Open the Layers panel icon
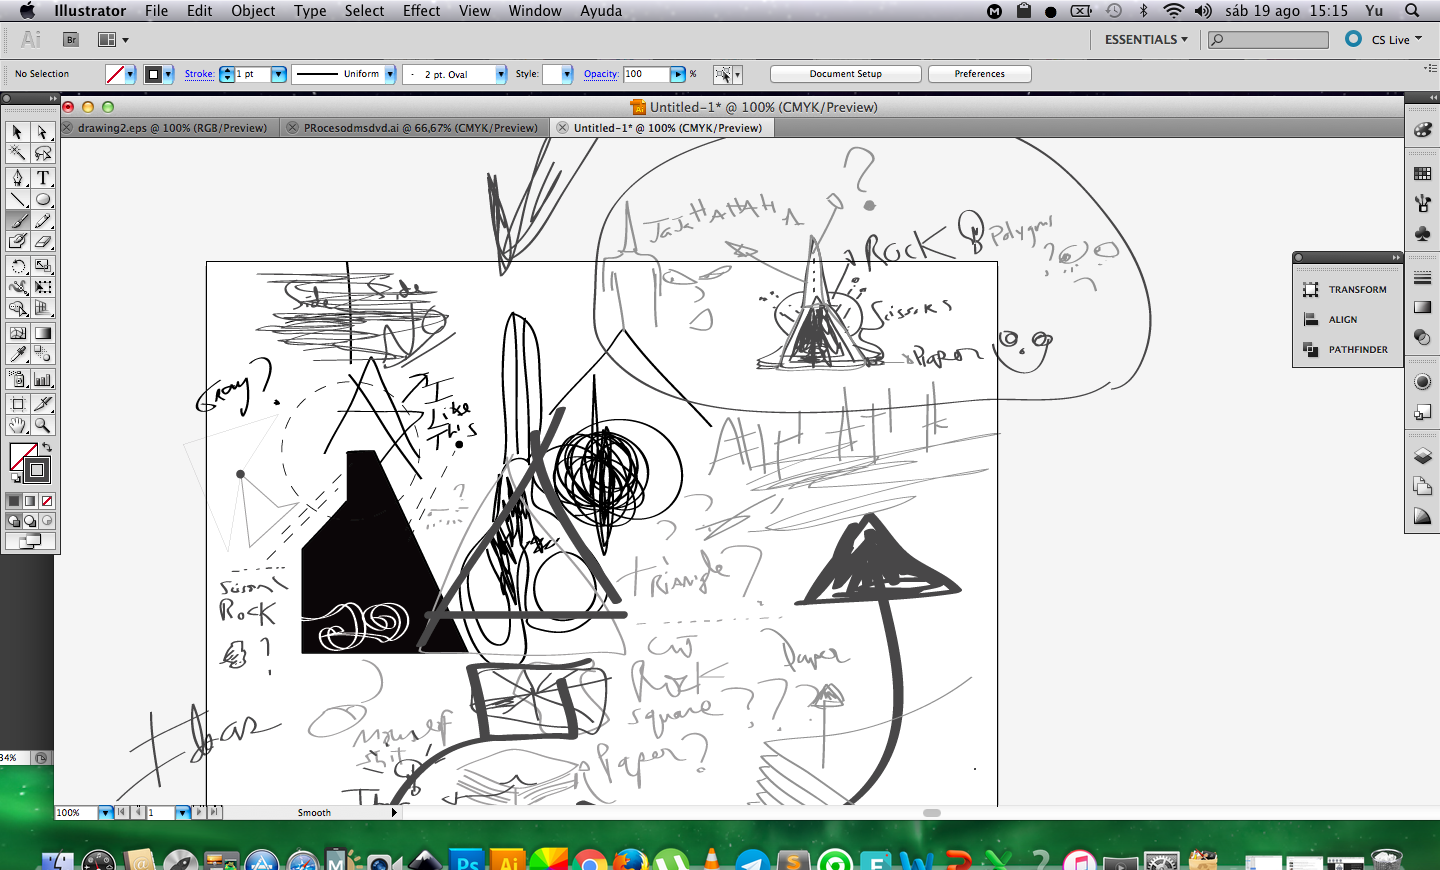Viewport: 1440px width, 870px height. 1422,456
